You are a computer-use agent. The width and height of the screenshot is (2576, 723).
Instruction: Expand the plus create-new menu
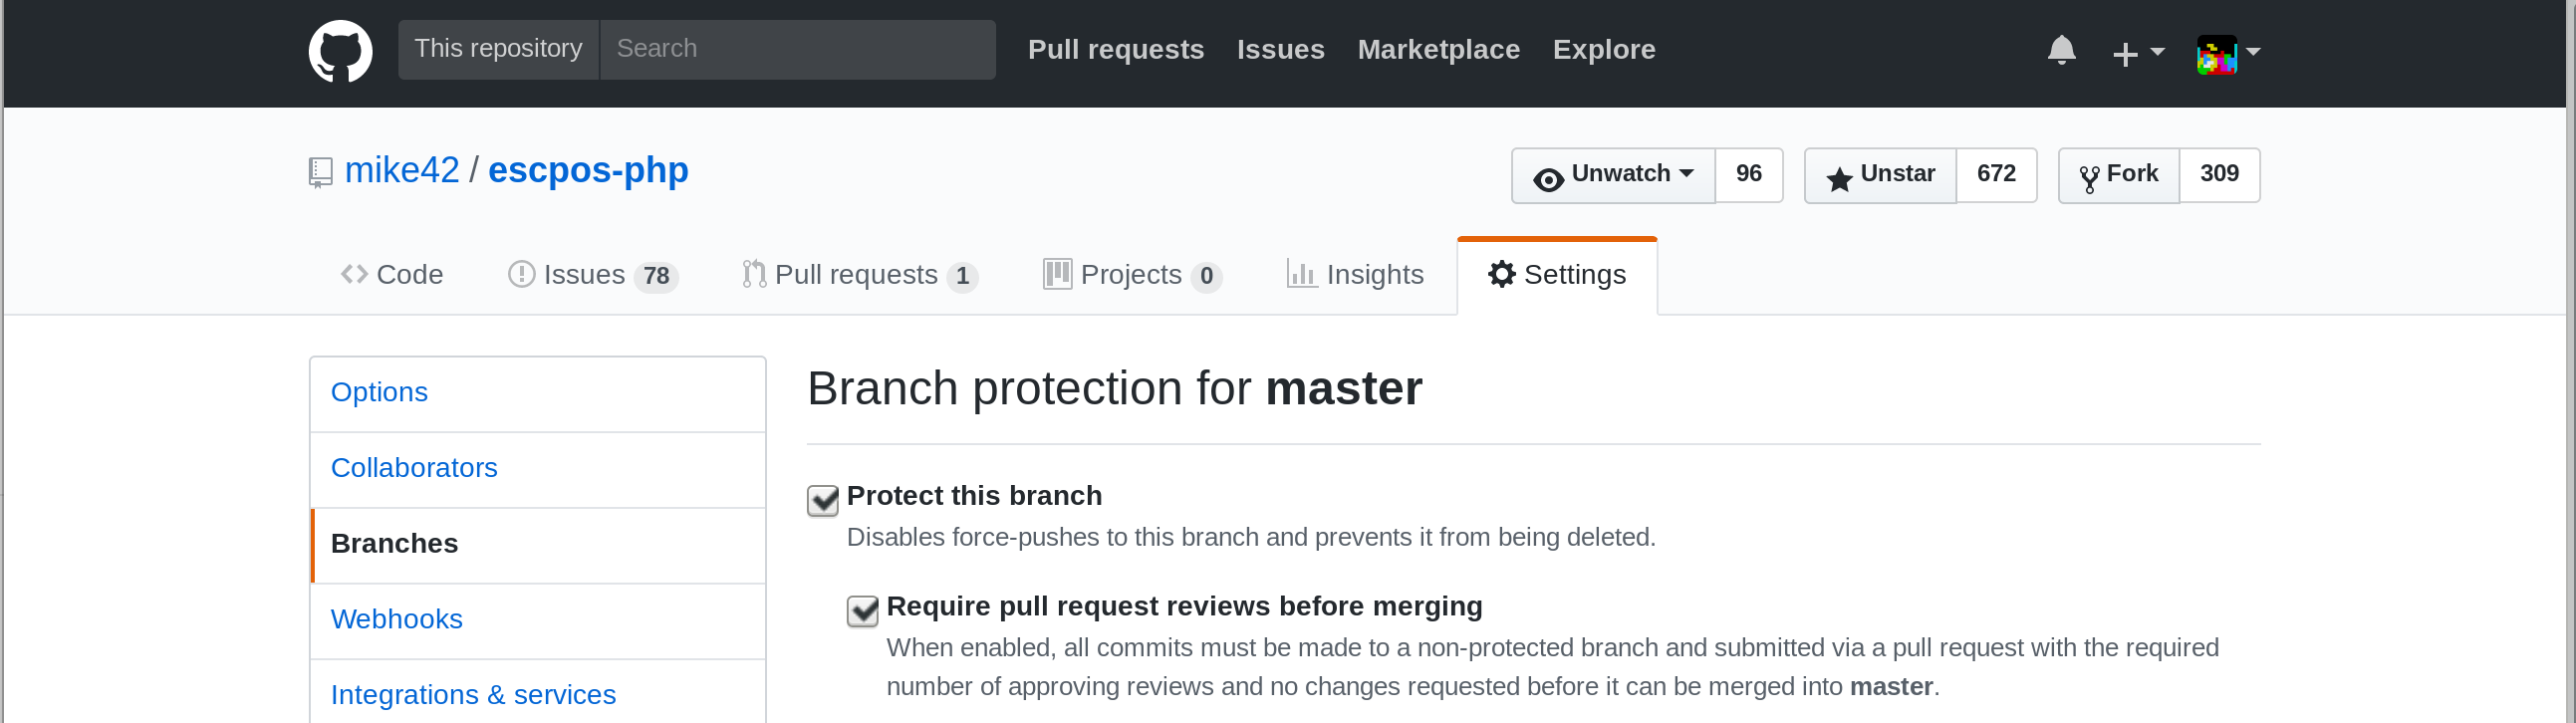(x=2137, y=52)
